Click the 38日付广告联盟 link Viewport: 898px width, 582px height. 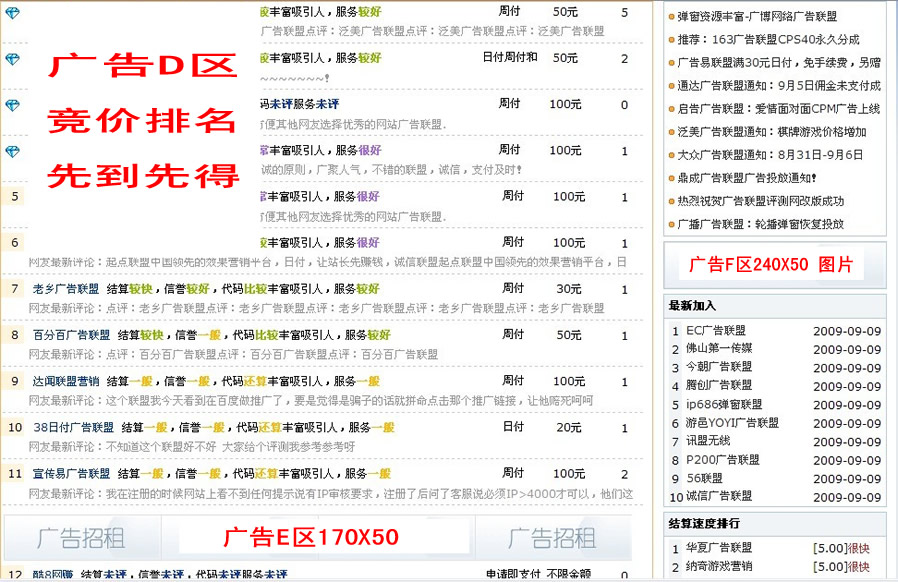73,427
